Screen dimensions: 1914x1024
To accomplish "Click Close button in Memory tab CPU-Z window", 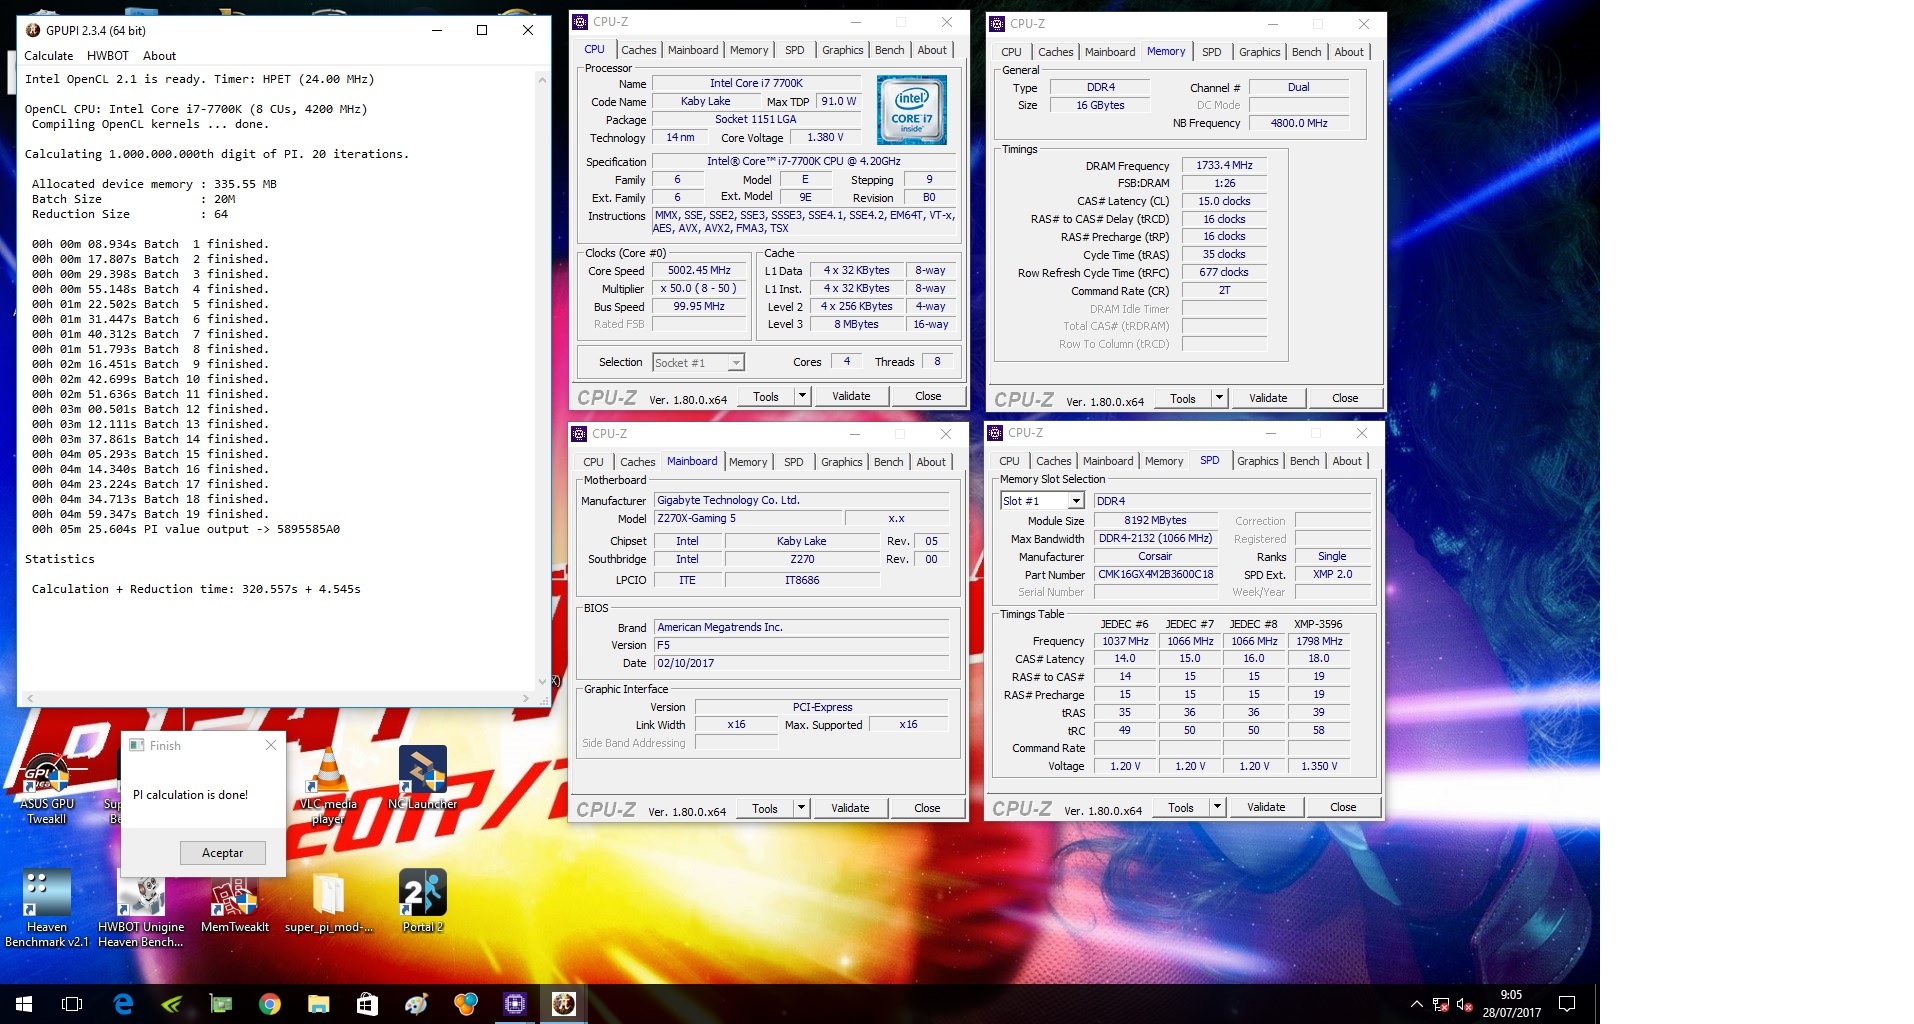I will click(1345, 398).
